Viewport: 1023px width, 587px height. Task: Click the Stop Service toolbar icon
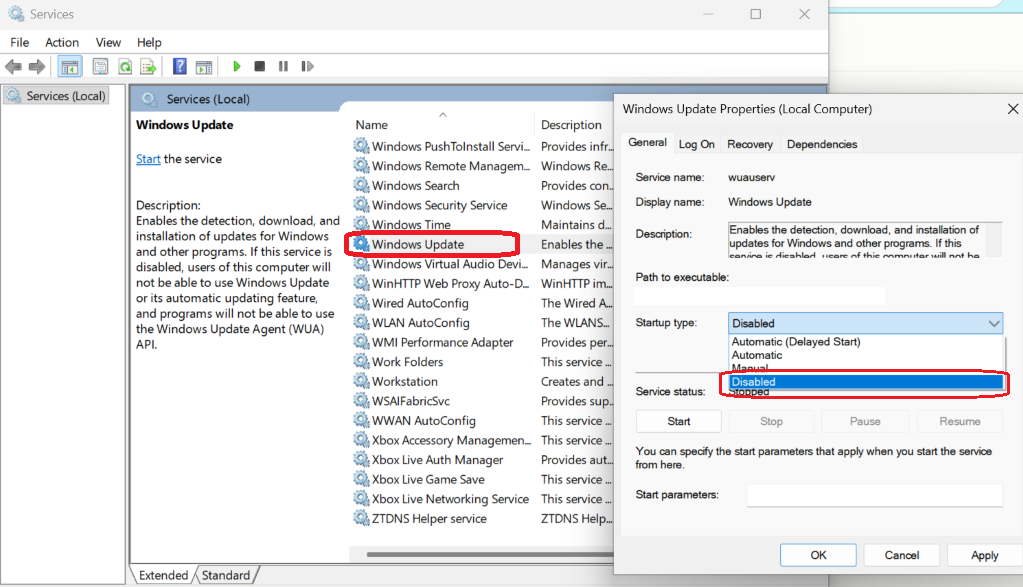[260, 67]
